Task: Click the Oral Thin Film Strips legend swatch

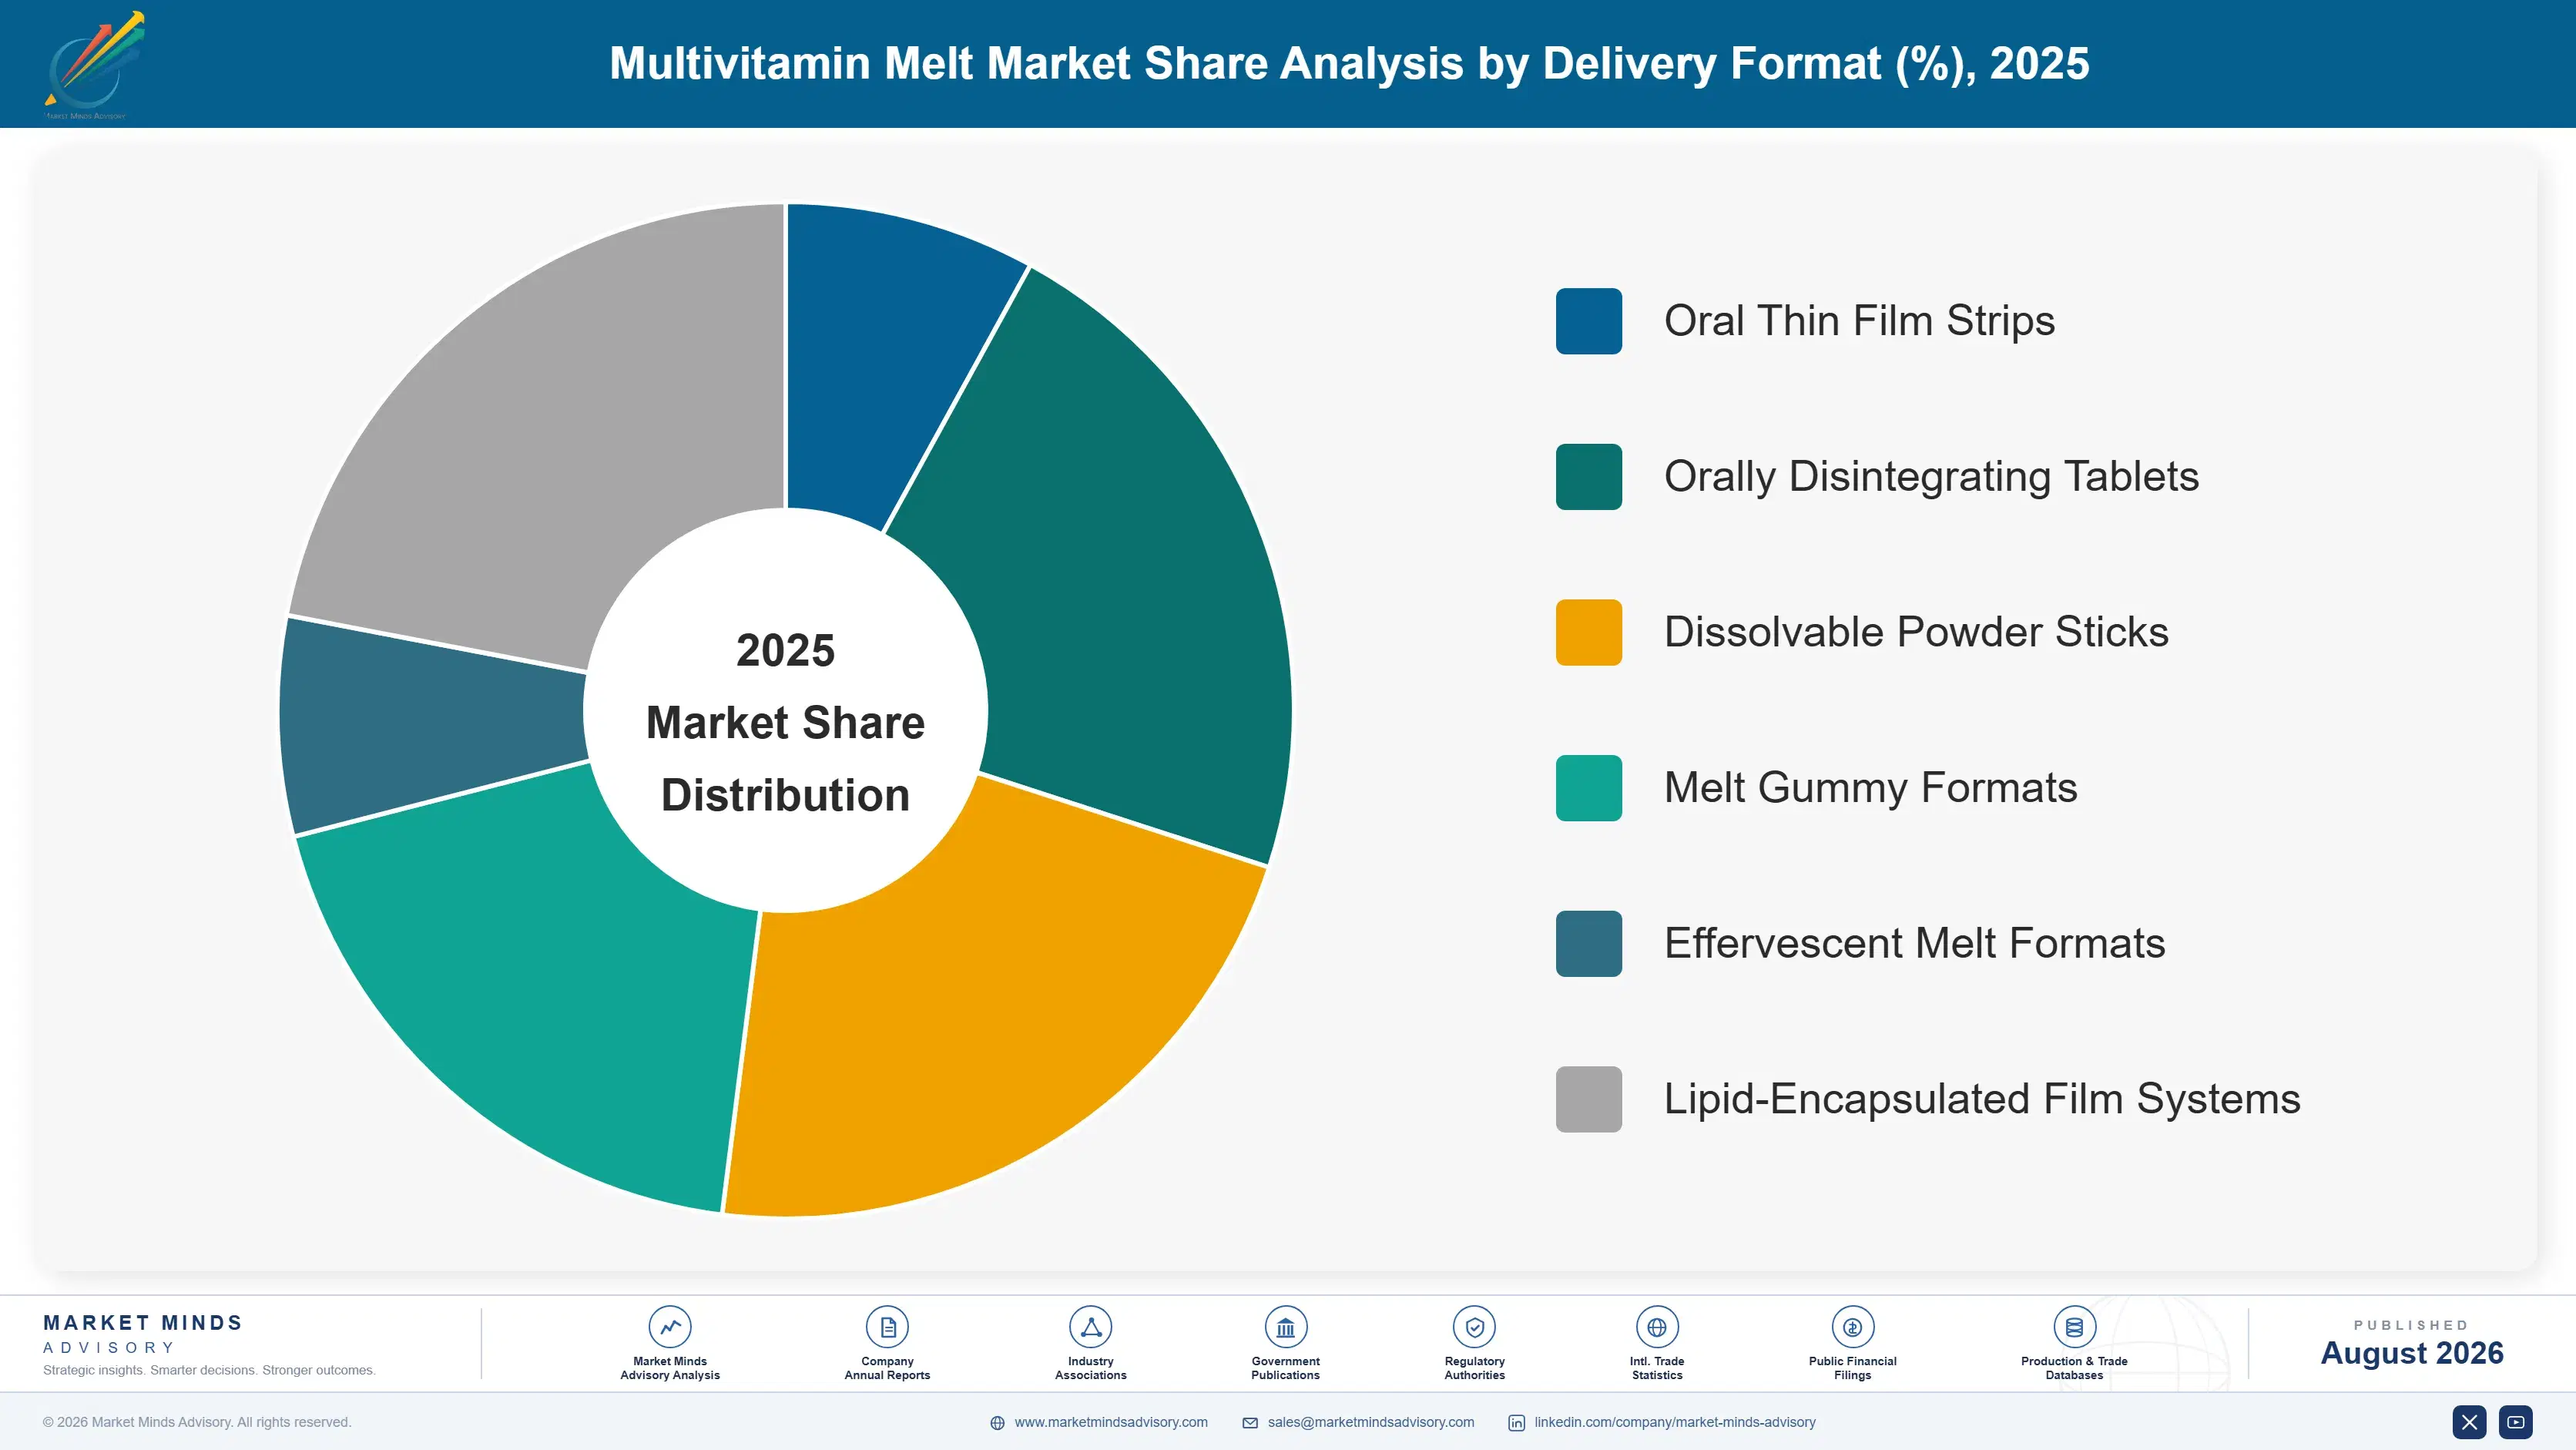Action: [1588, 321]
